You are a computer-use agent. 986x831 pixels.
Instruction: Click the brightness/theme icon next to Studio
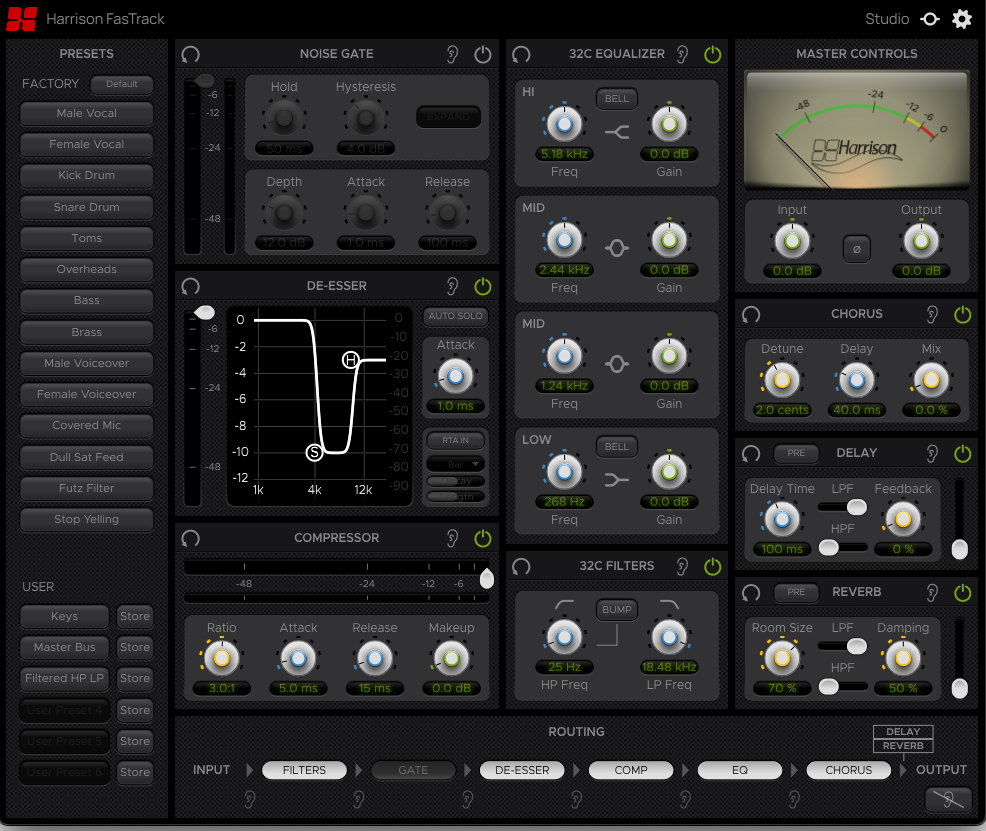point(930,19)
